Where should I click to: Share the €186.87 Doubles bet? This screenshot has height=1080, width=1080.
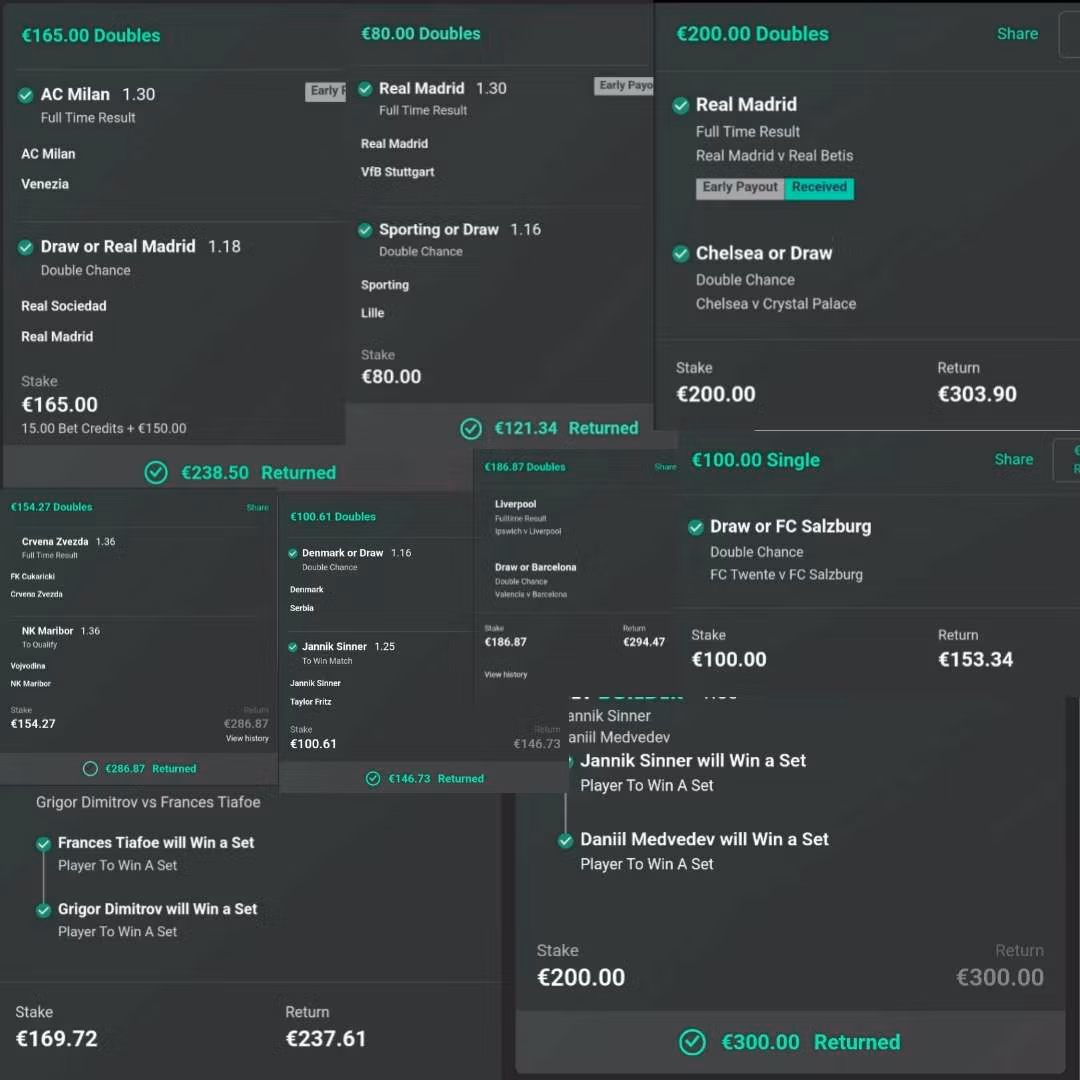point(665,467)
